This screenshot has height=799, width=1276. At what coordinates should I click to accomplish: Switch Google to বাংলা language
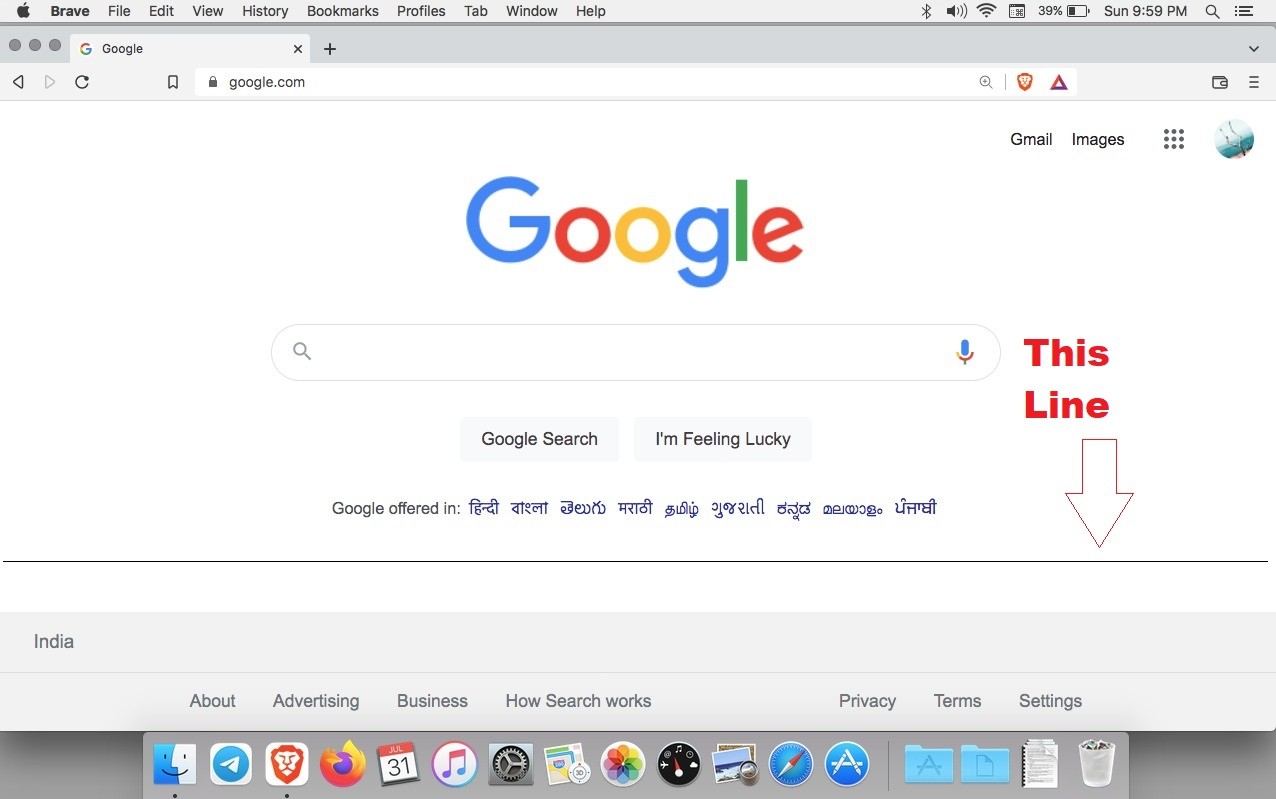point(529,508)
